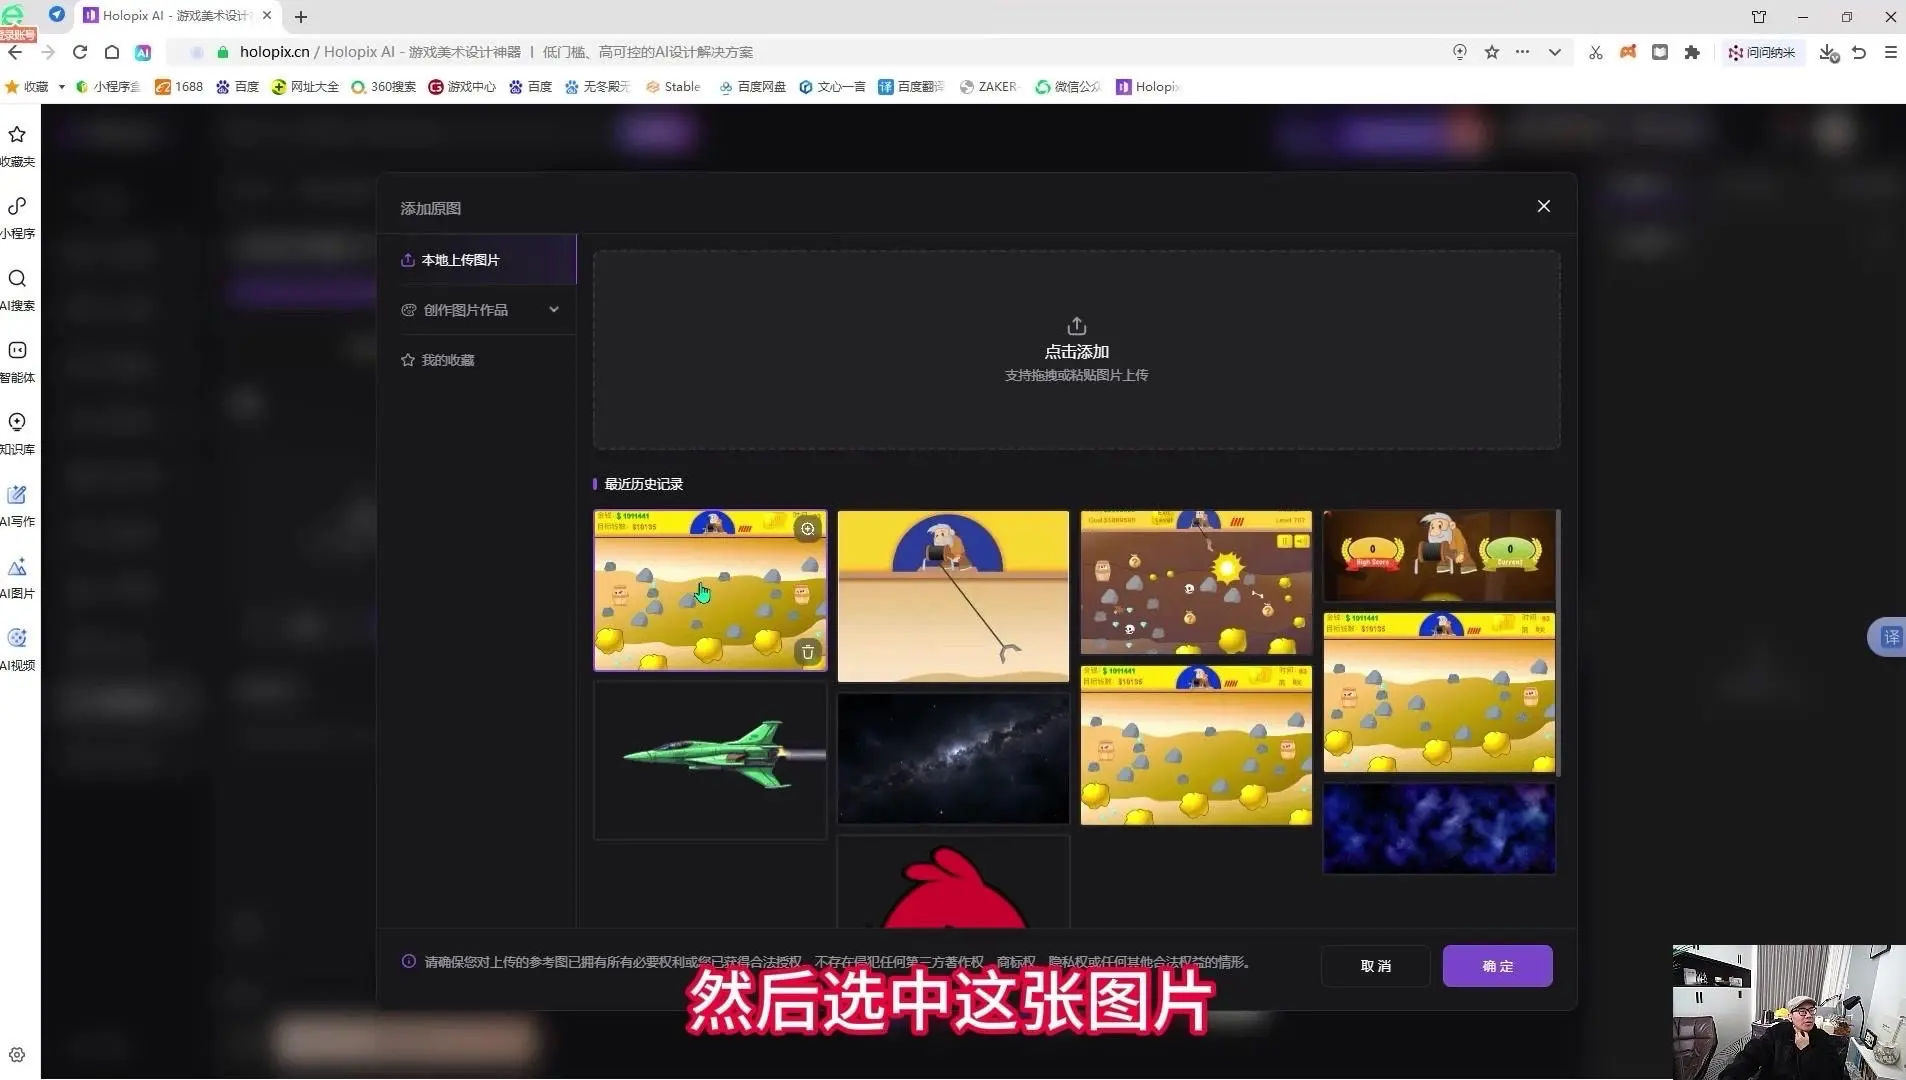Close the 添加原图 dialog
This screenshot has width=1906, height=1080.
tap(1544, 206)
